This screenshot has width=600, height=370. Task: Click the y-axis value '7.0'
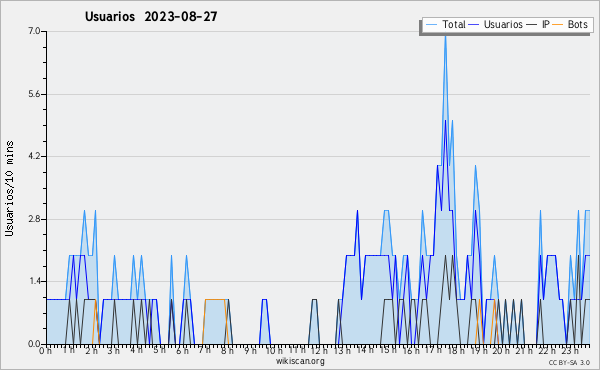(34, 31)
